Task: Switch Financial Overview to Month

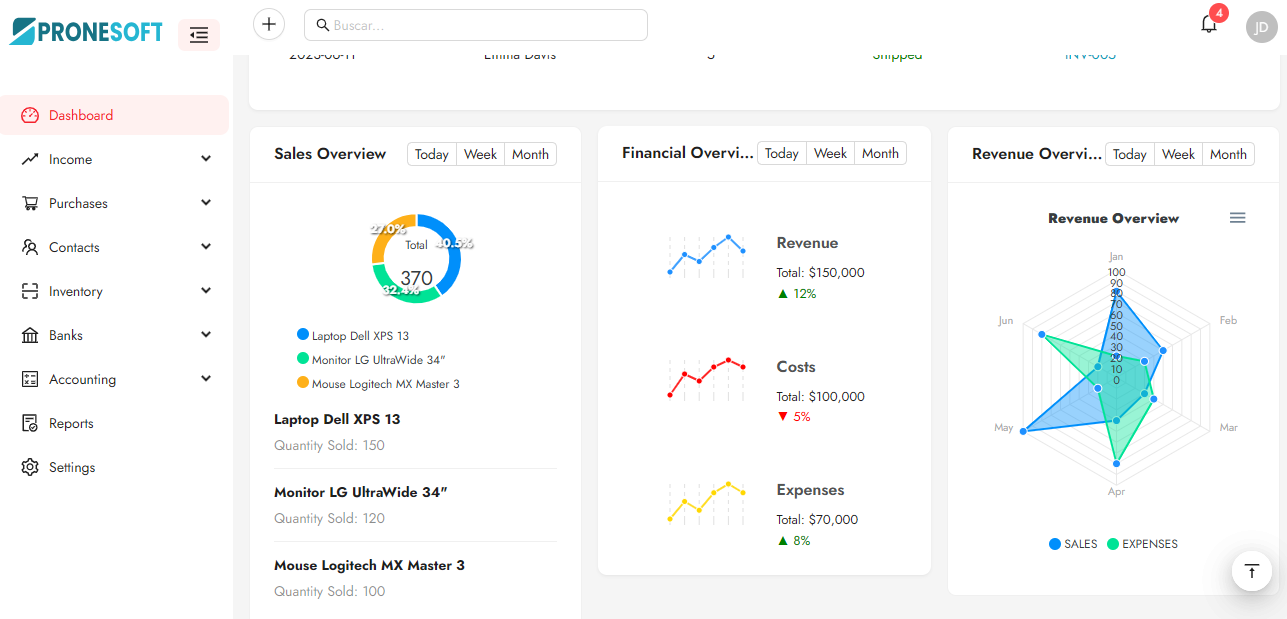Action: [x=880, y=153]
